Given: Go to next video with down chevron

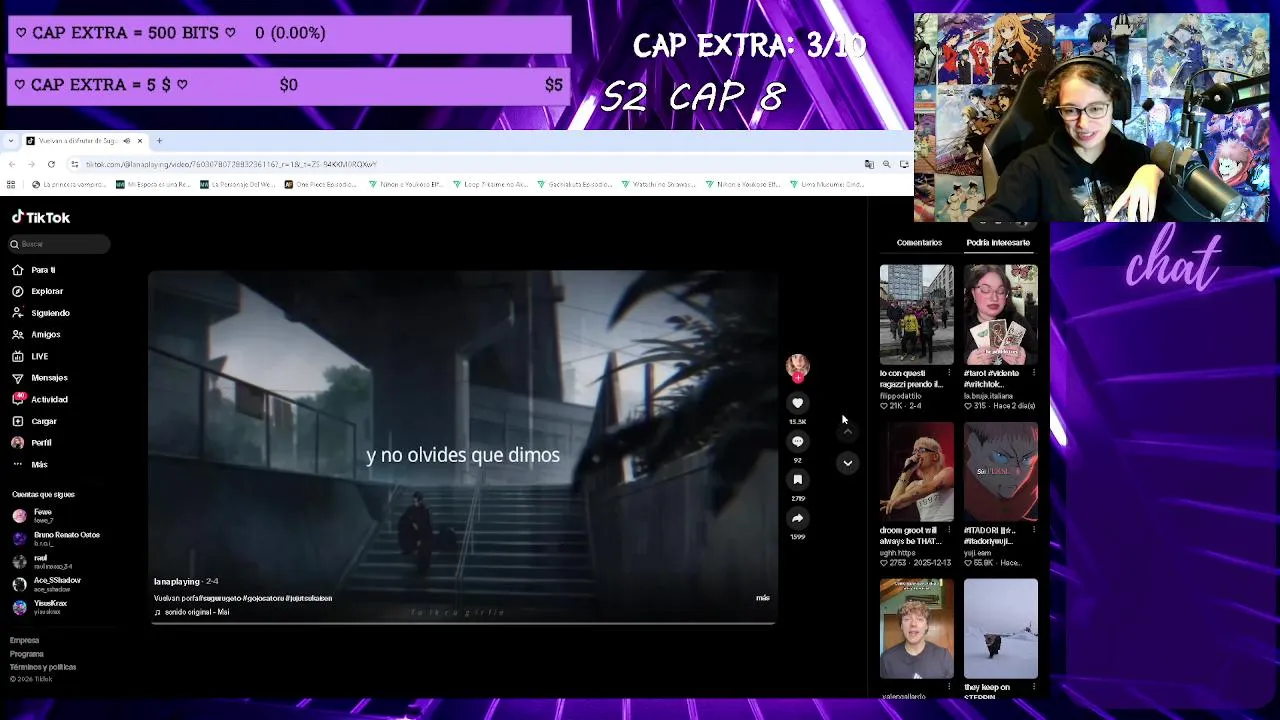Looking at the screenshot, I should coord(847,463).
